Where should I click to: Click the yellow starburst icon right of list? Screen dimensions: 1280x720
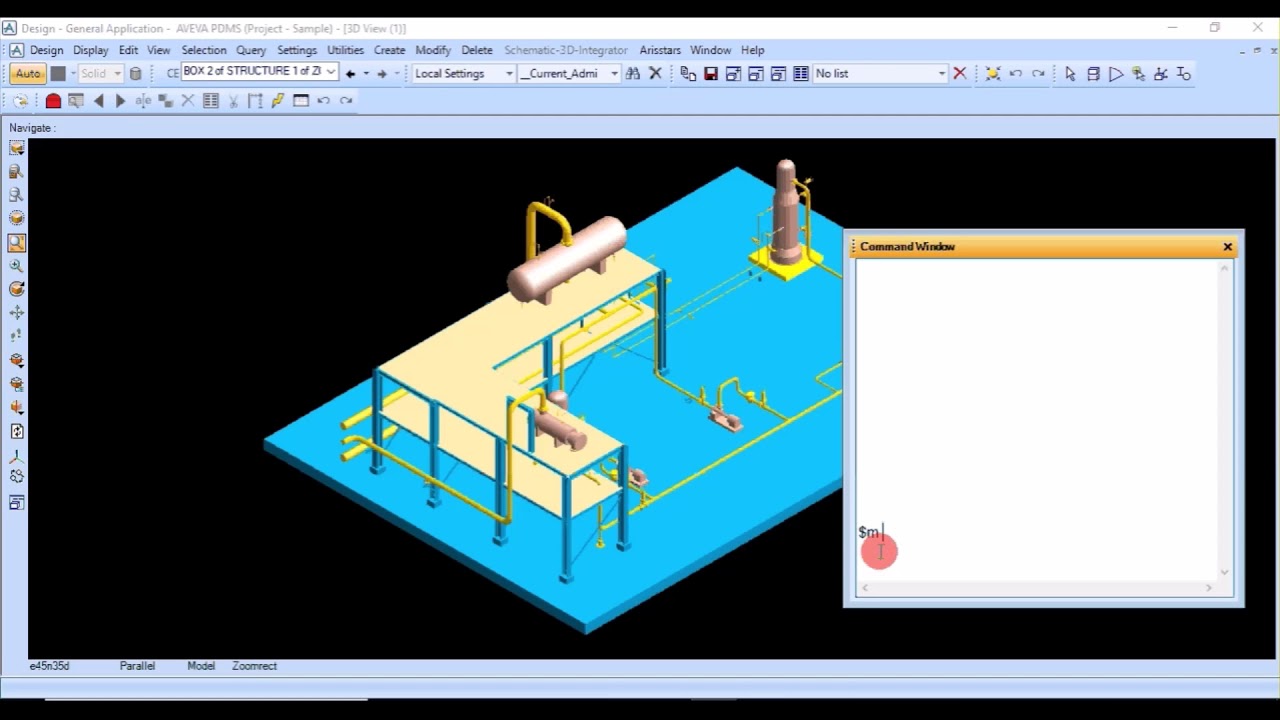[x=992, y=74]
